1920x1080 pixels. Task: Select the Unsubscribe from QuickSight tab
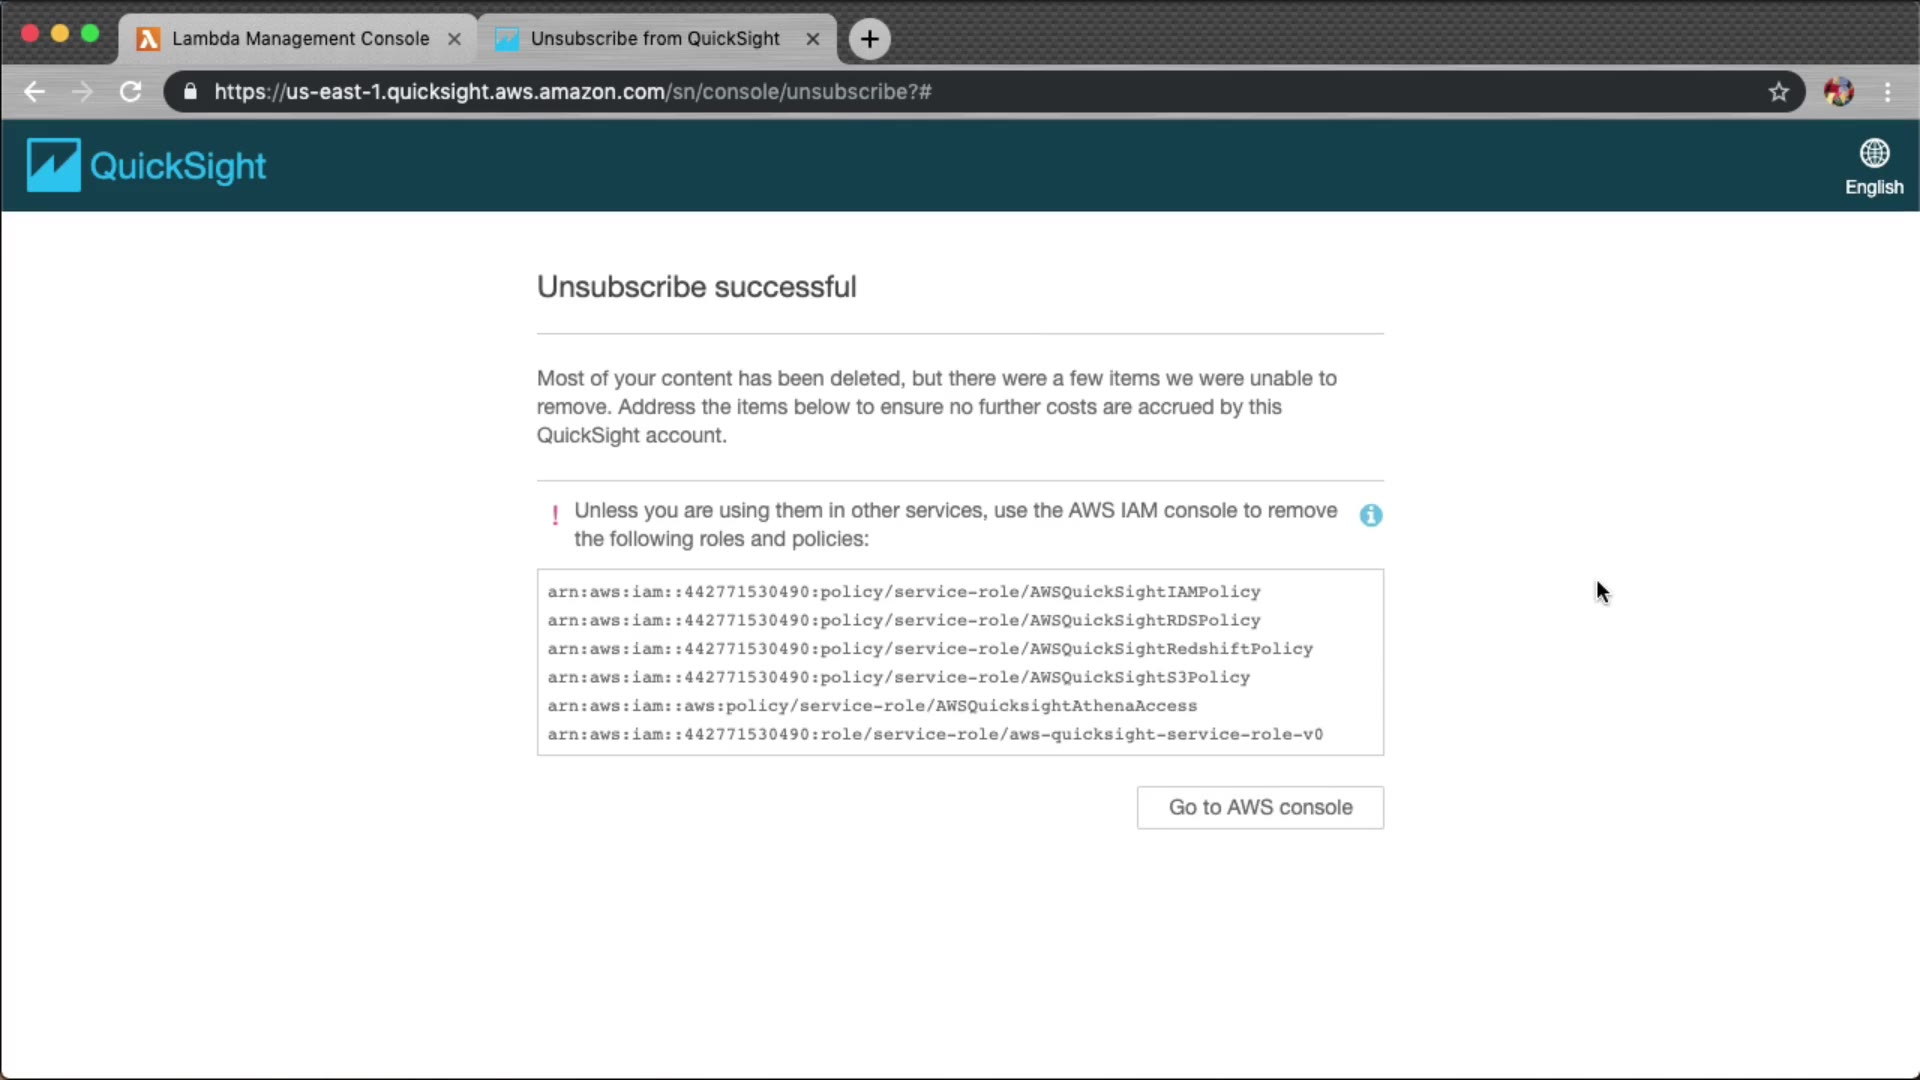coord(654,39)
